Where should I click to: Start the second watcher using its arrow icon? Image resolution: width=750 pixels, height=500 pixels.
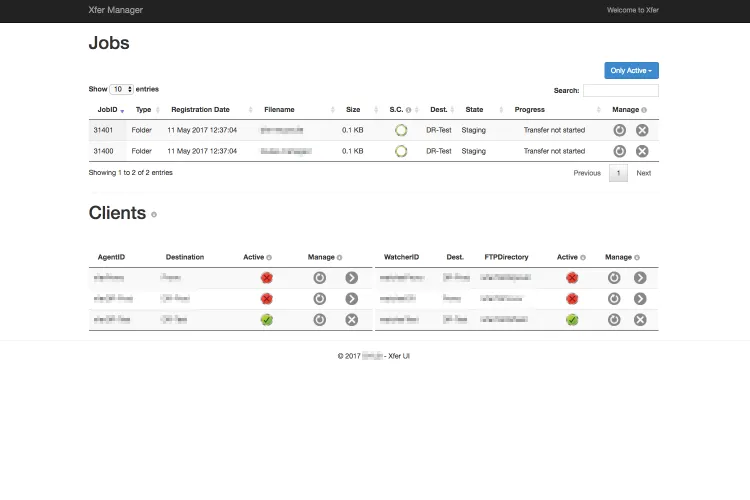640,299
